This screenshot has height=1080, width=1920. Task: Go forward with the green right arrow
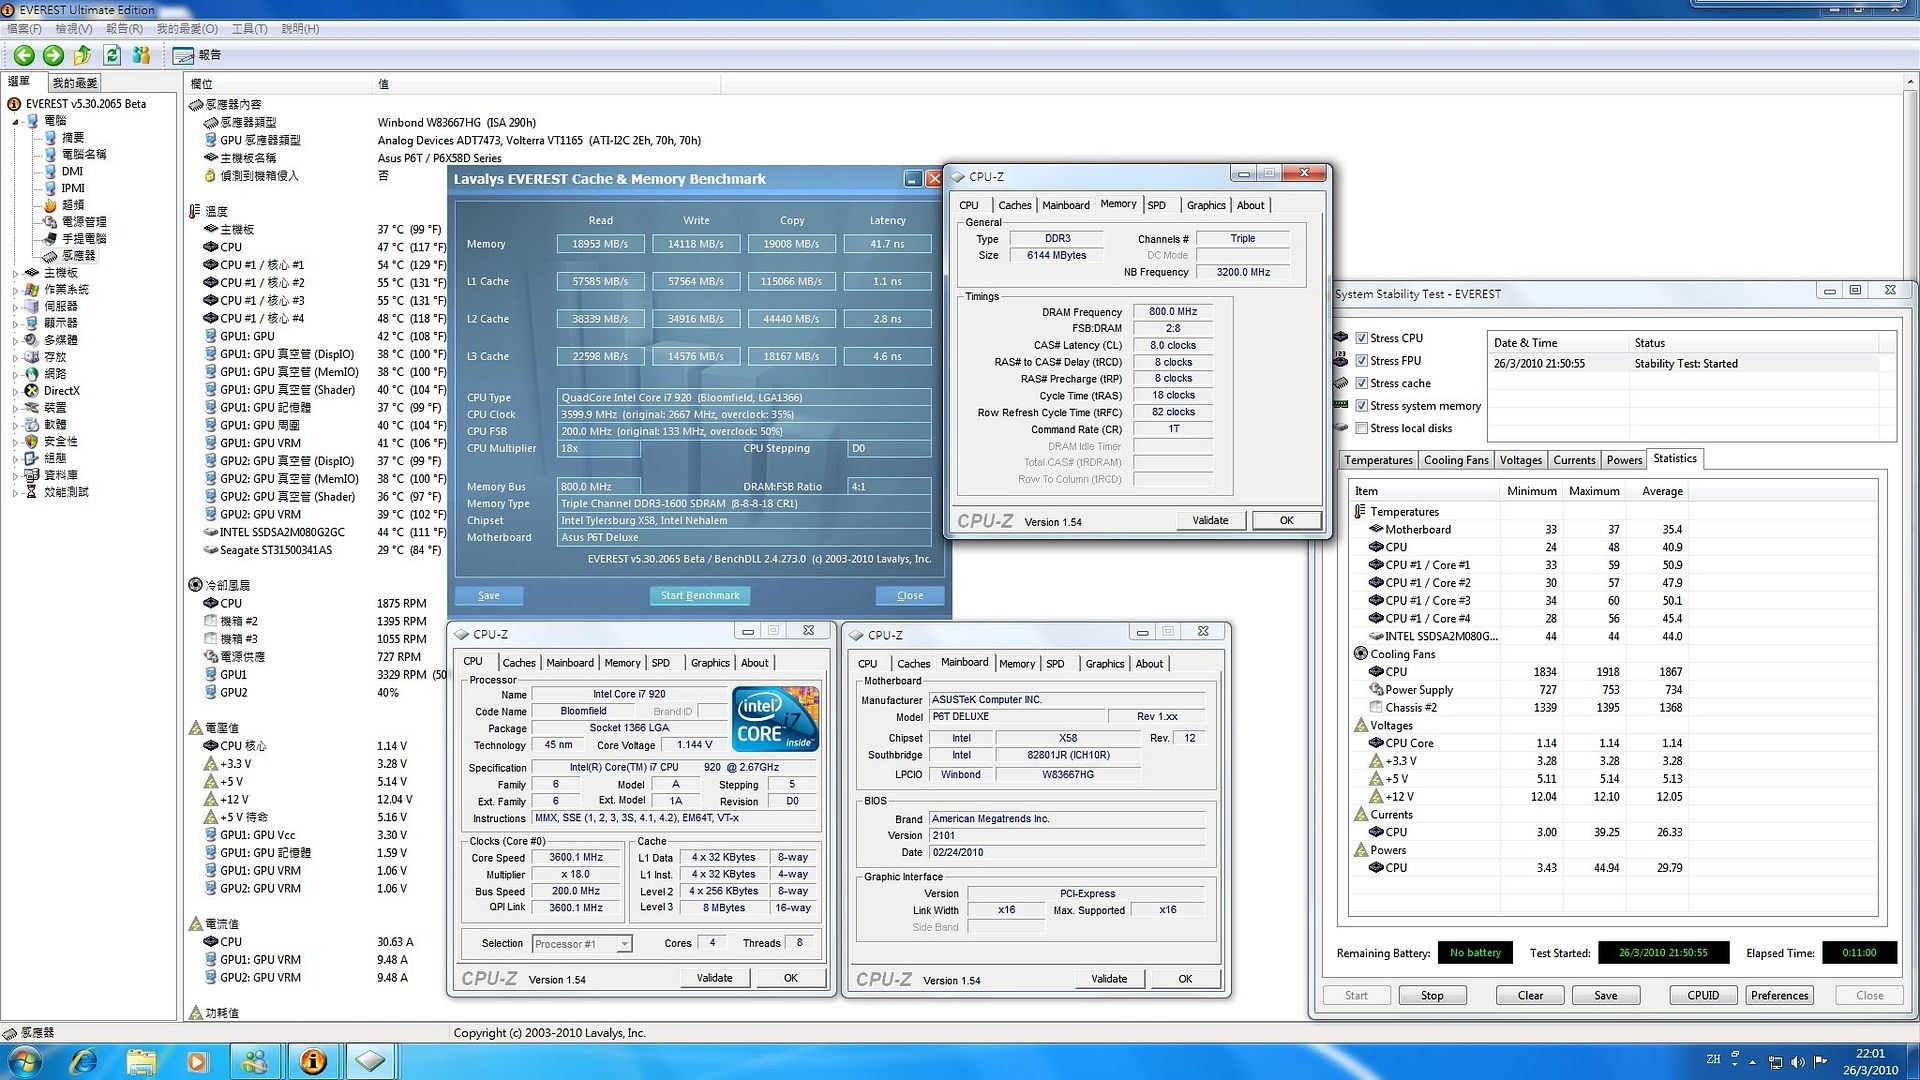pyautogui.click(x=53, y=56)
